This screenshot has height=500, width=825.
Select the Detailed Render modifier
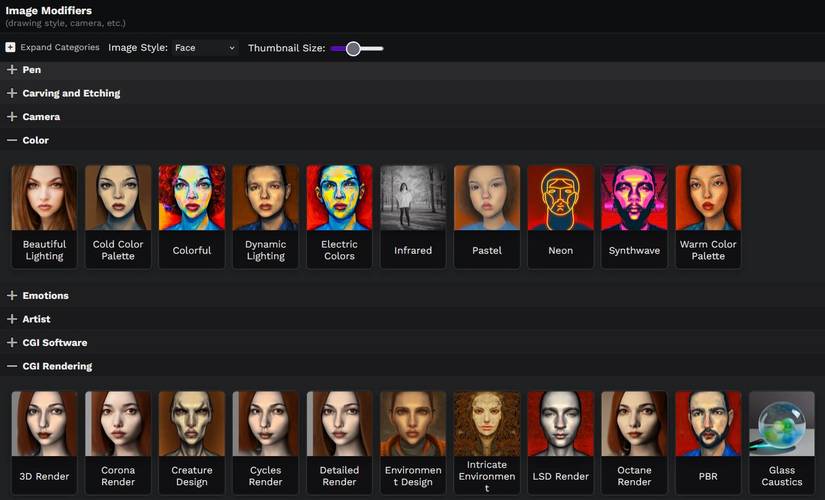pos(339,442)
